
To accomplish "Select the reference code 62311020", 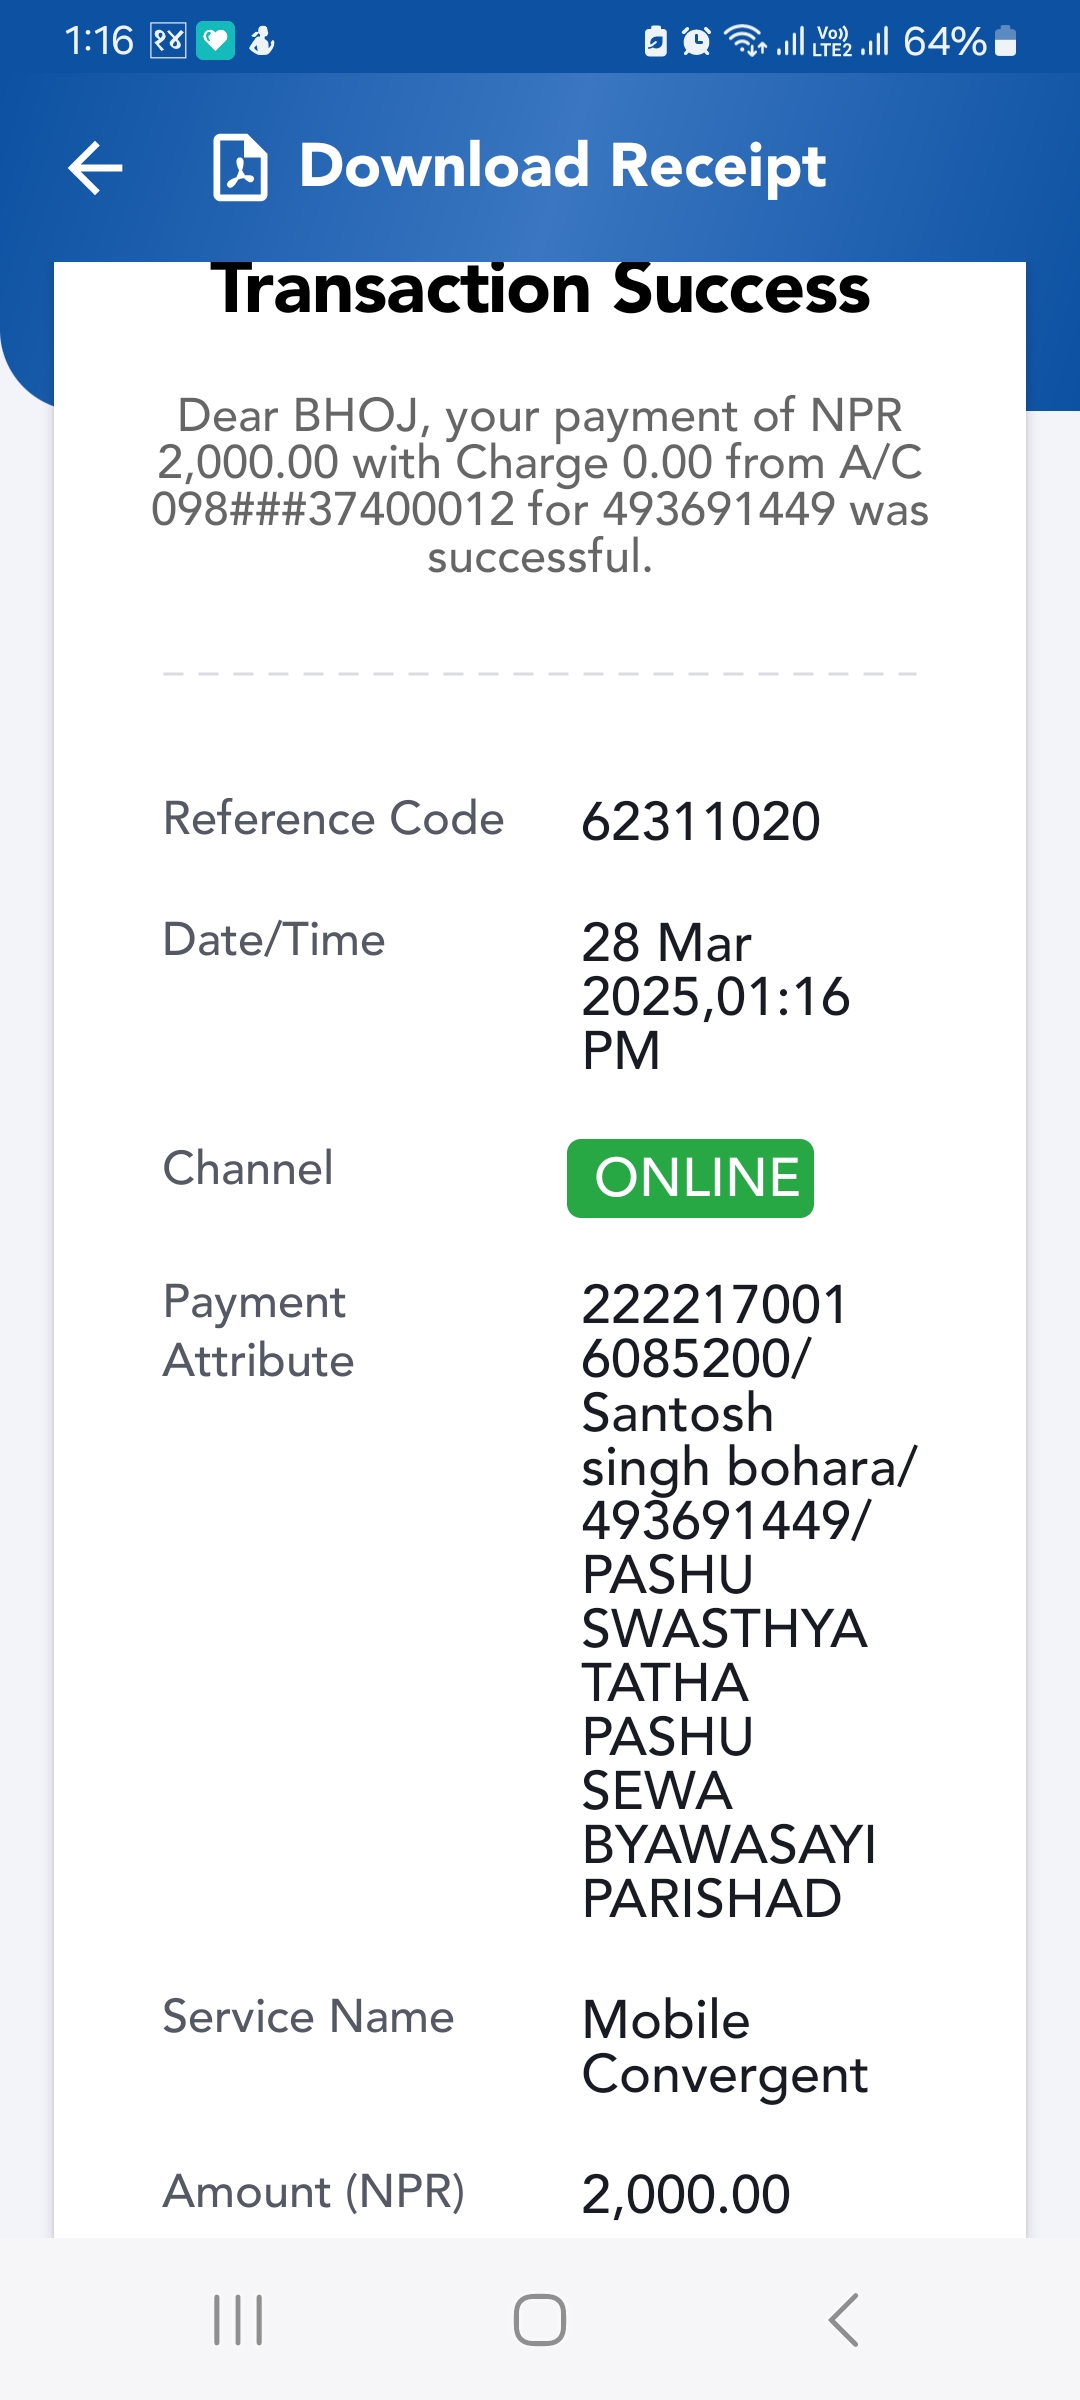I will (701, 821).
